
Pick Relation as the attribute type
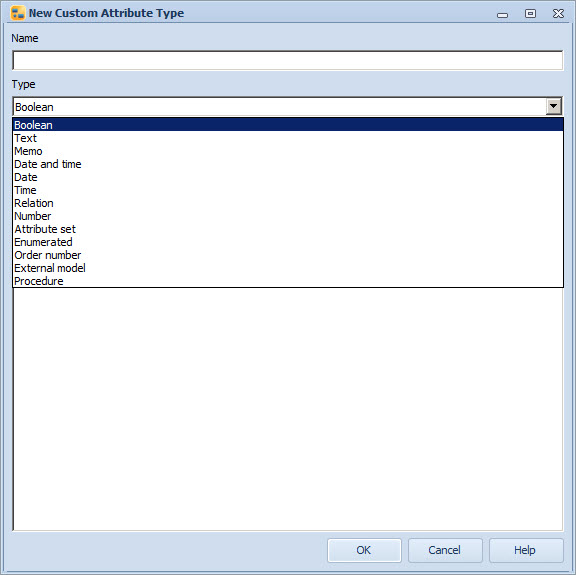288,203
